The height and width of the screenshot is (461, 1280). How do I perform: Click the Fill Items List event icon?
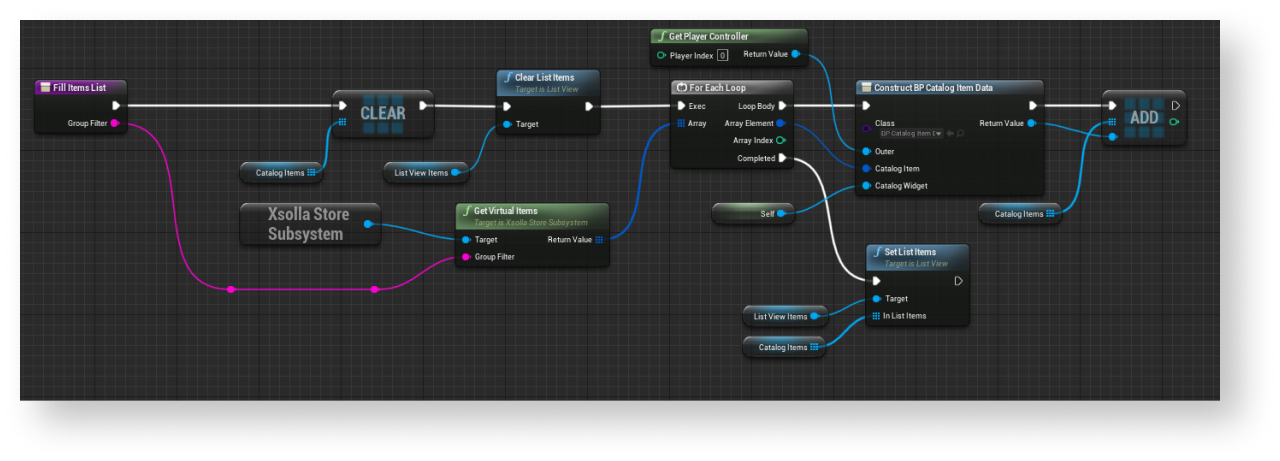(x=44, y=88)
